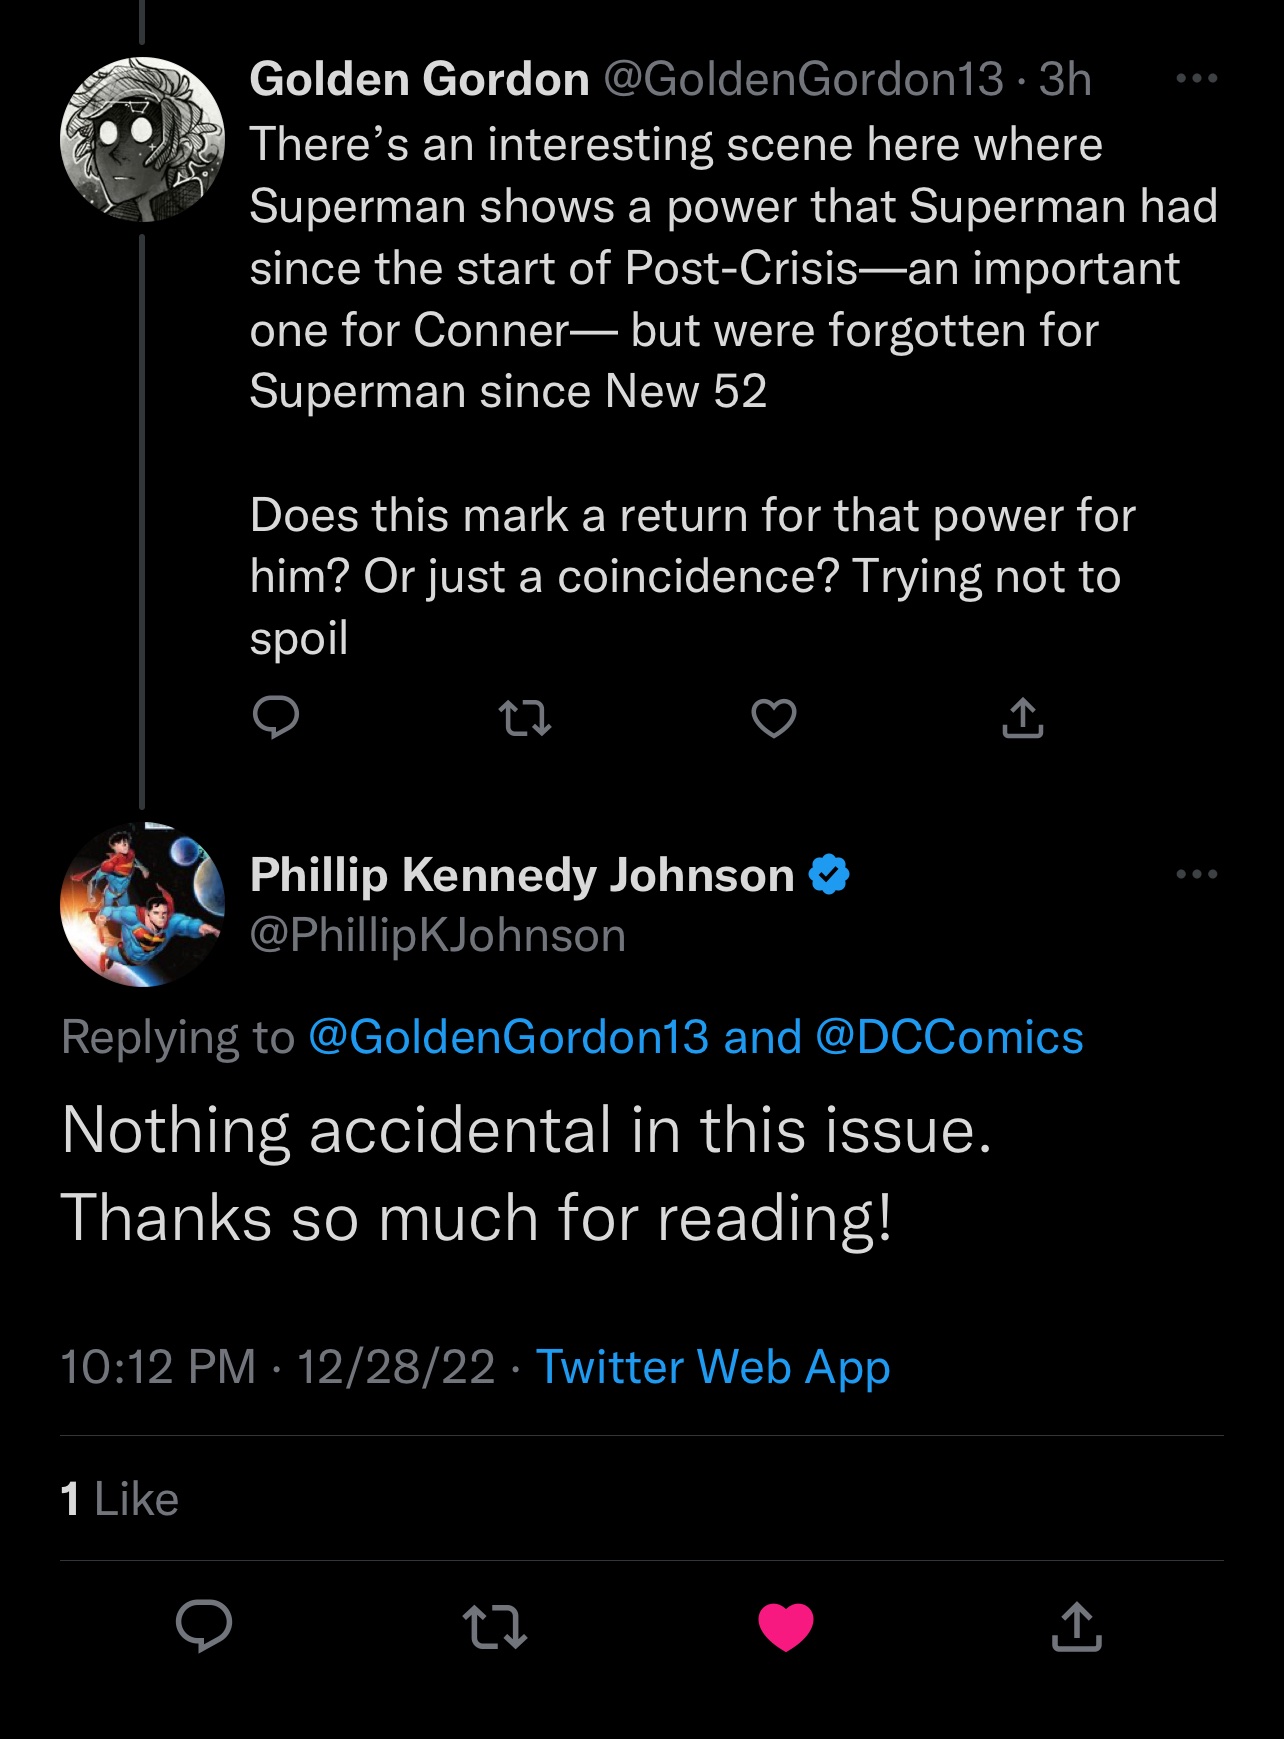Retweet Golden Gordon's tweet
1284x1739 pixels.
click(x=524, y=718)
